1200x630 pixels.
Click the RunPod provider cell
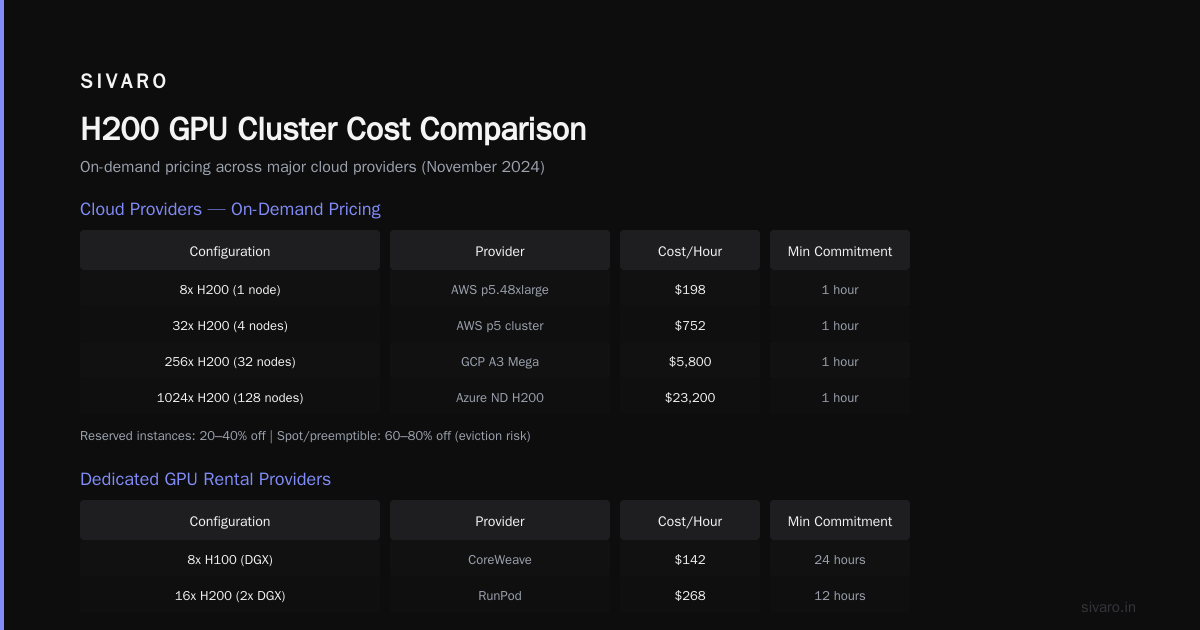[x=500, y=596]
